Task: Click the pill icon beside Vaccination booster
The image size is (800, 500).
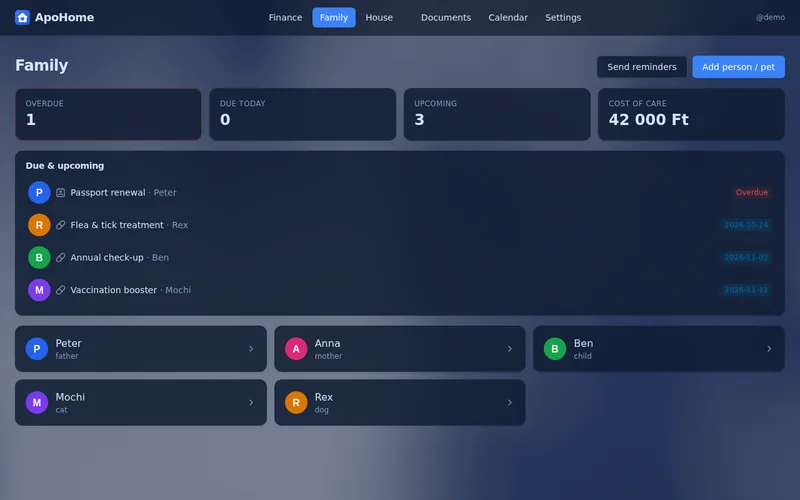Action: click(60, 290)
